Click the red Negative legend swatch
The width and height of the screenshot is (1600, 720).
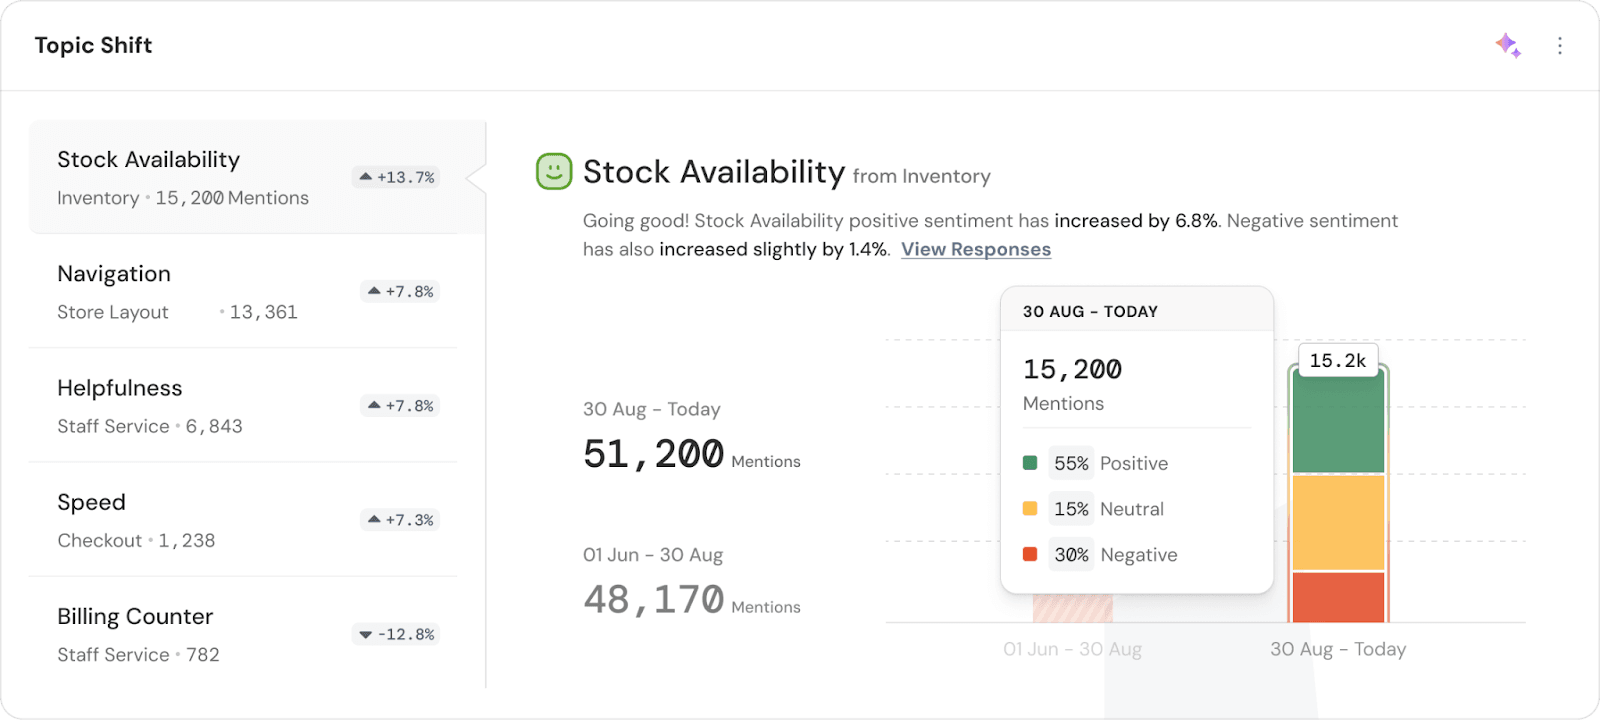(1030, 554)
